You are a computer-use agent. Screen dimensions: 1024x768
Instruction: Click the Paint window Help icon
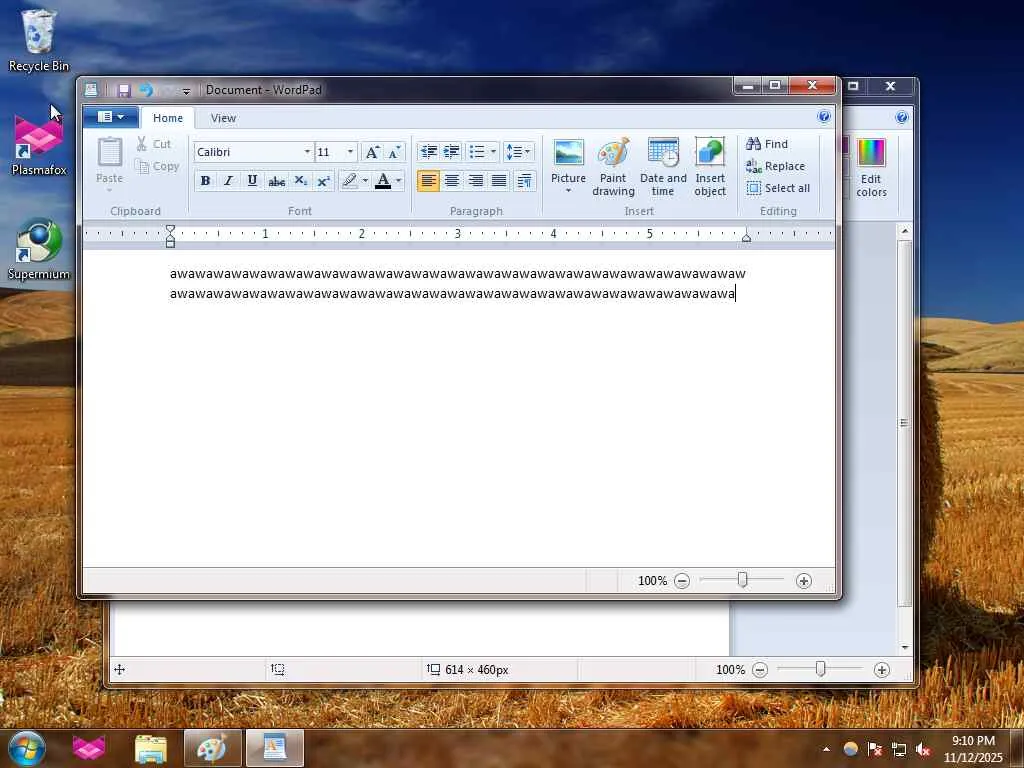click(902, 118)
